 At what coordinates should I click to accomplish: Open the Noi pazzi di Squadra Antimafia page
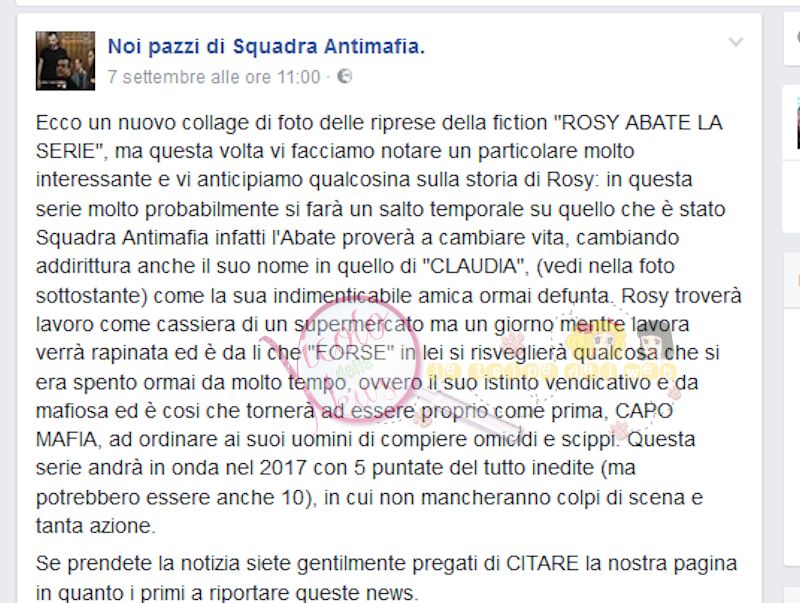coord(266,46)
